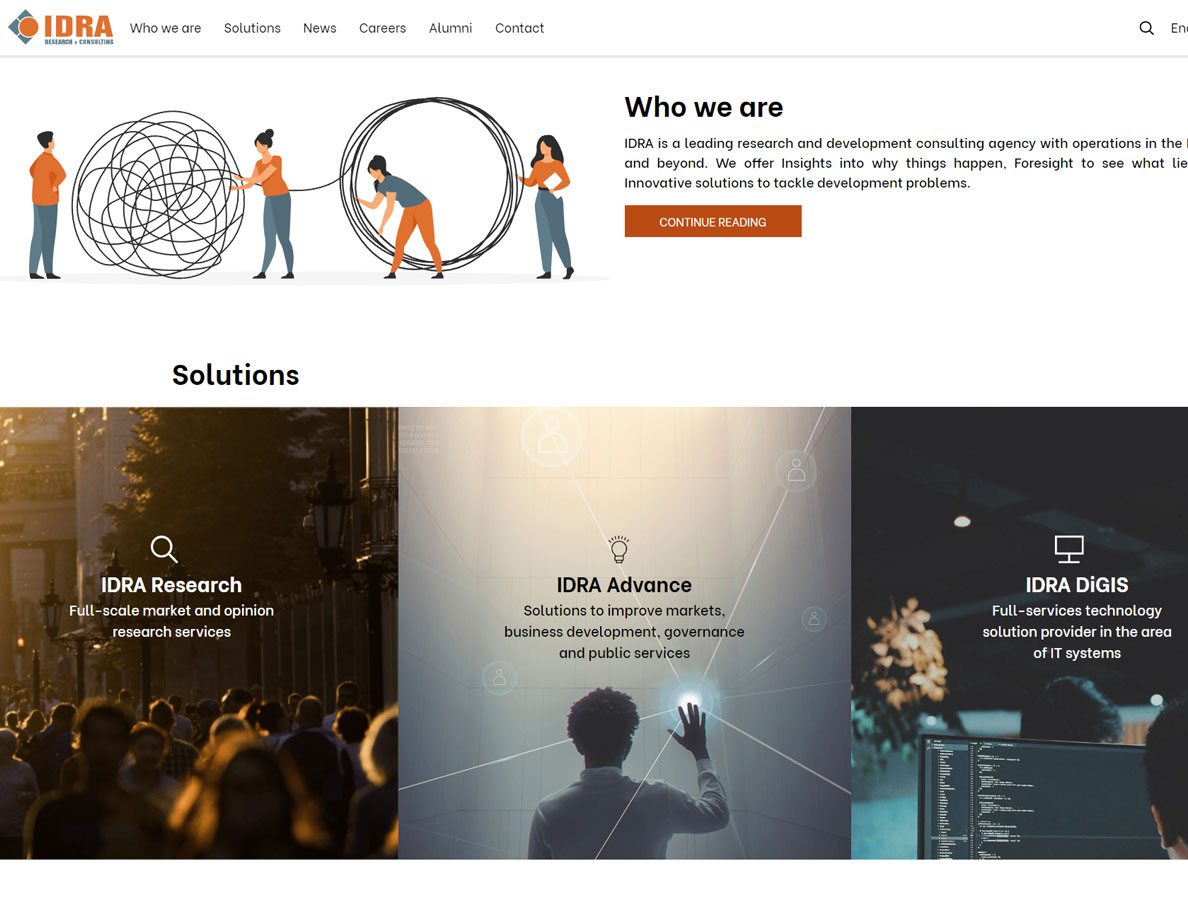
Task: Click the monitor icon above IDRA DiGIS
Action: pyautogui.click(x=1069, y=549)
